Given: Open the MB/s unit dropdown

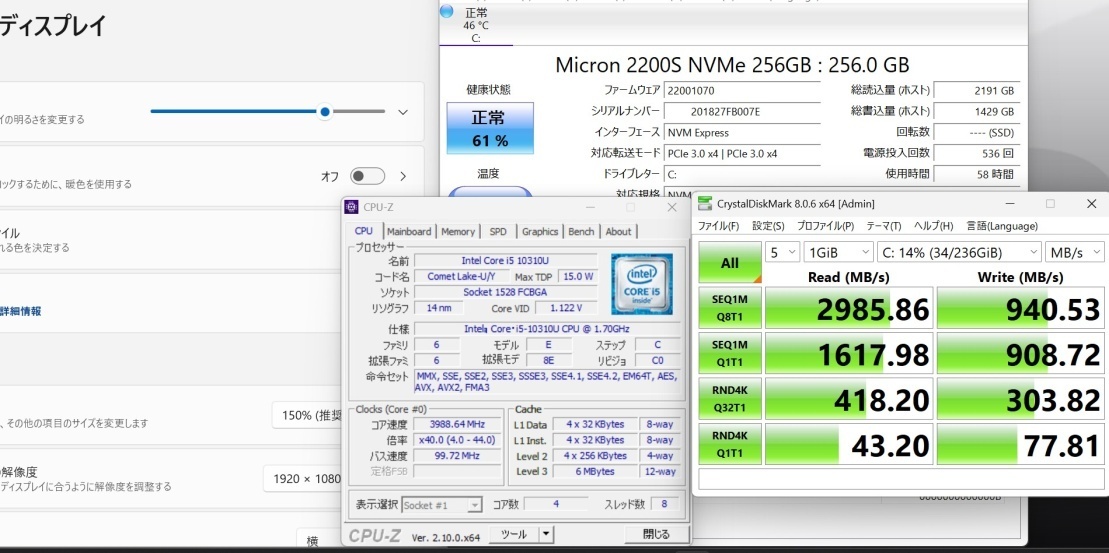Looking at the screenshot, I should tap(1075, 252).
